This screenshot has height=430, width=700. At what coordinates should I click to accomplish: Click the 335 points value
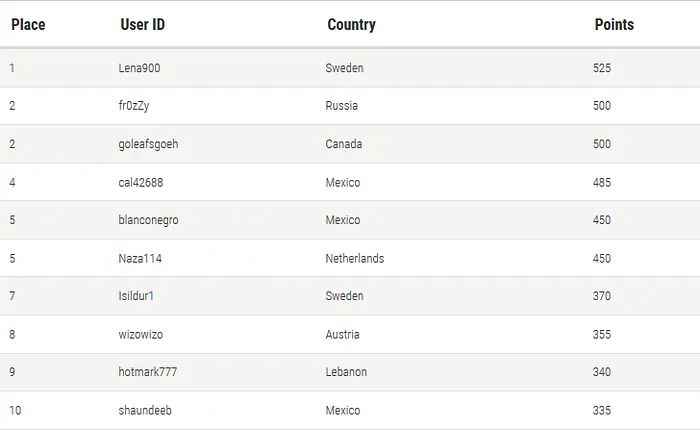(x=601, y=410)
